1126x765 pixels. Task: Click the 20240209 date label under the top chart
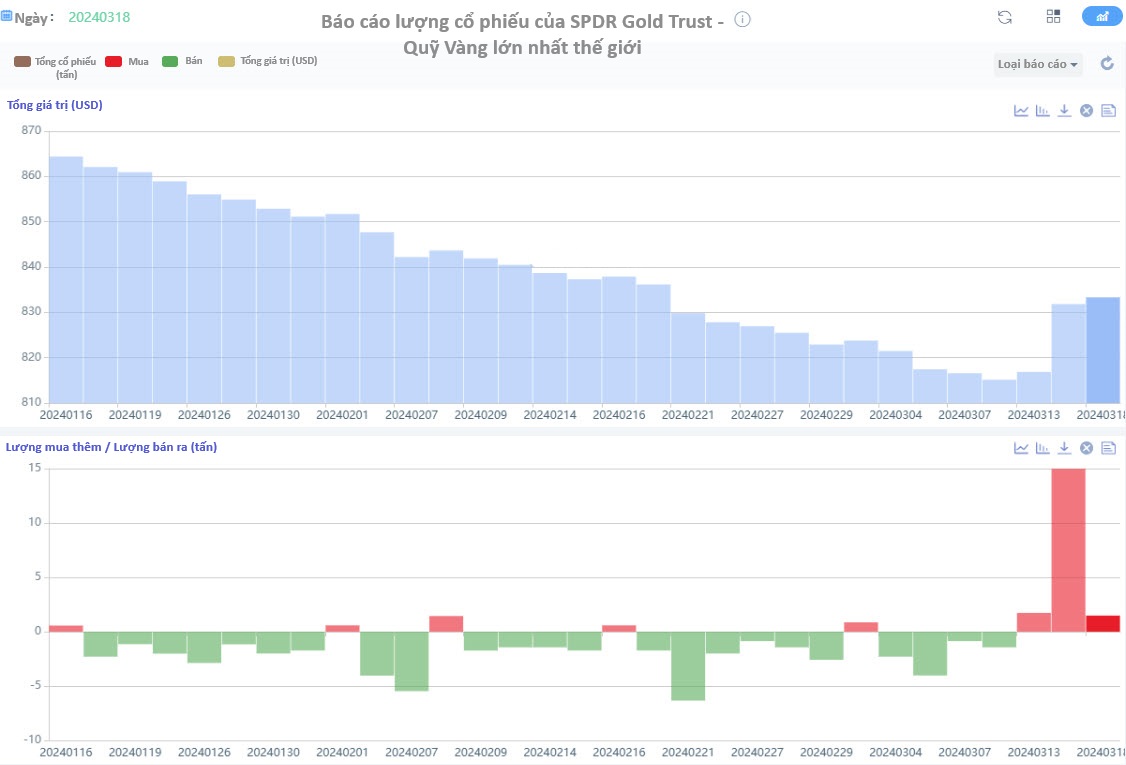(x=480, y=414)
